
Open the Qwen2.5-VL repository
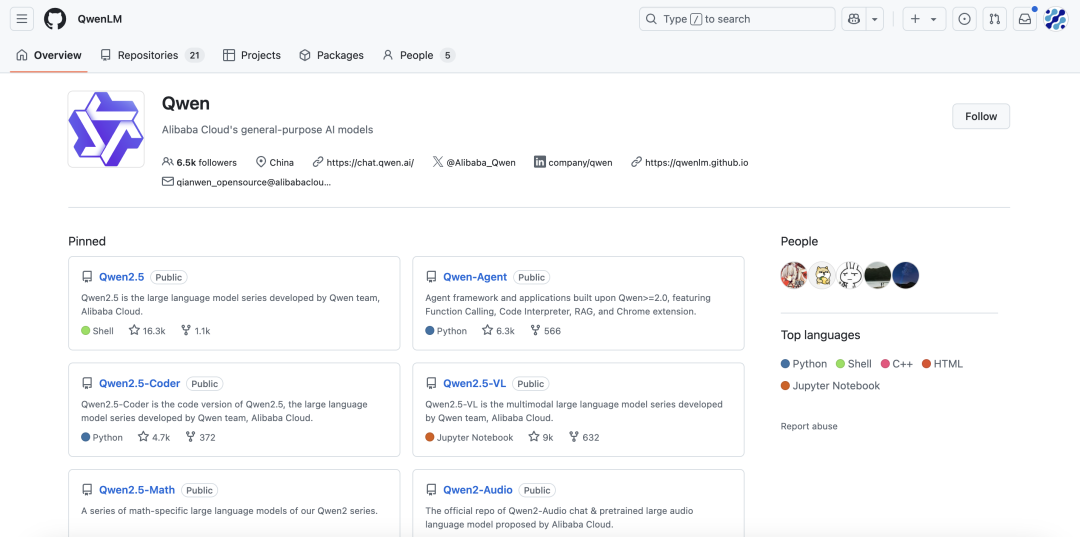[475, 383]
